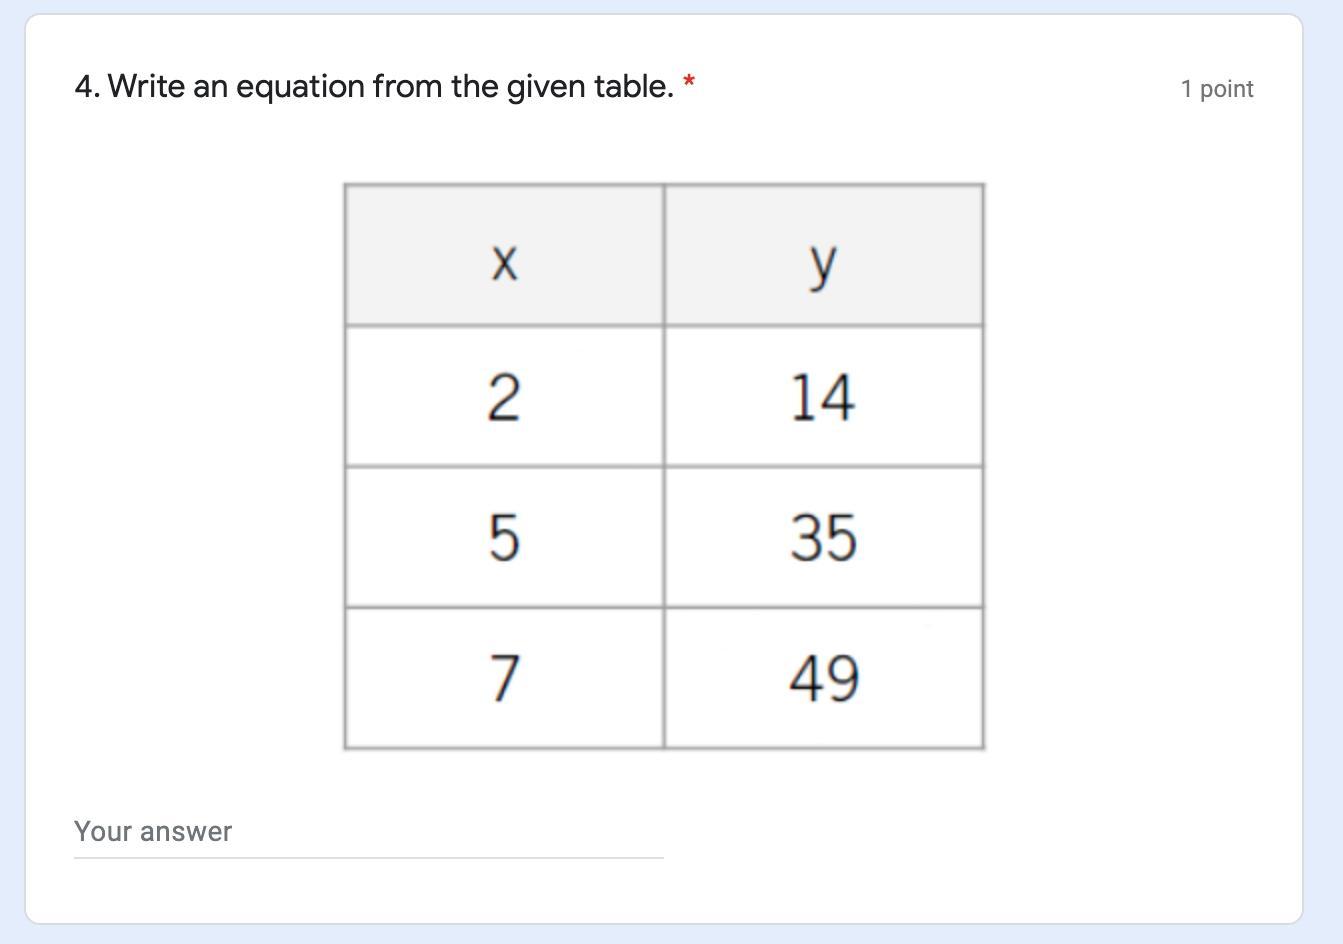Viewport: 1343px width, 944px height.
Task: Click the word 'point' in the score label
Action: (x=1226, y=89)
